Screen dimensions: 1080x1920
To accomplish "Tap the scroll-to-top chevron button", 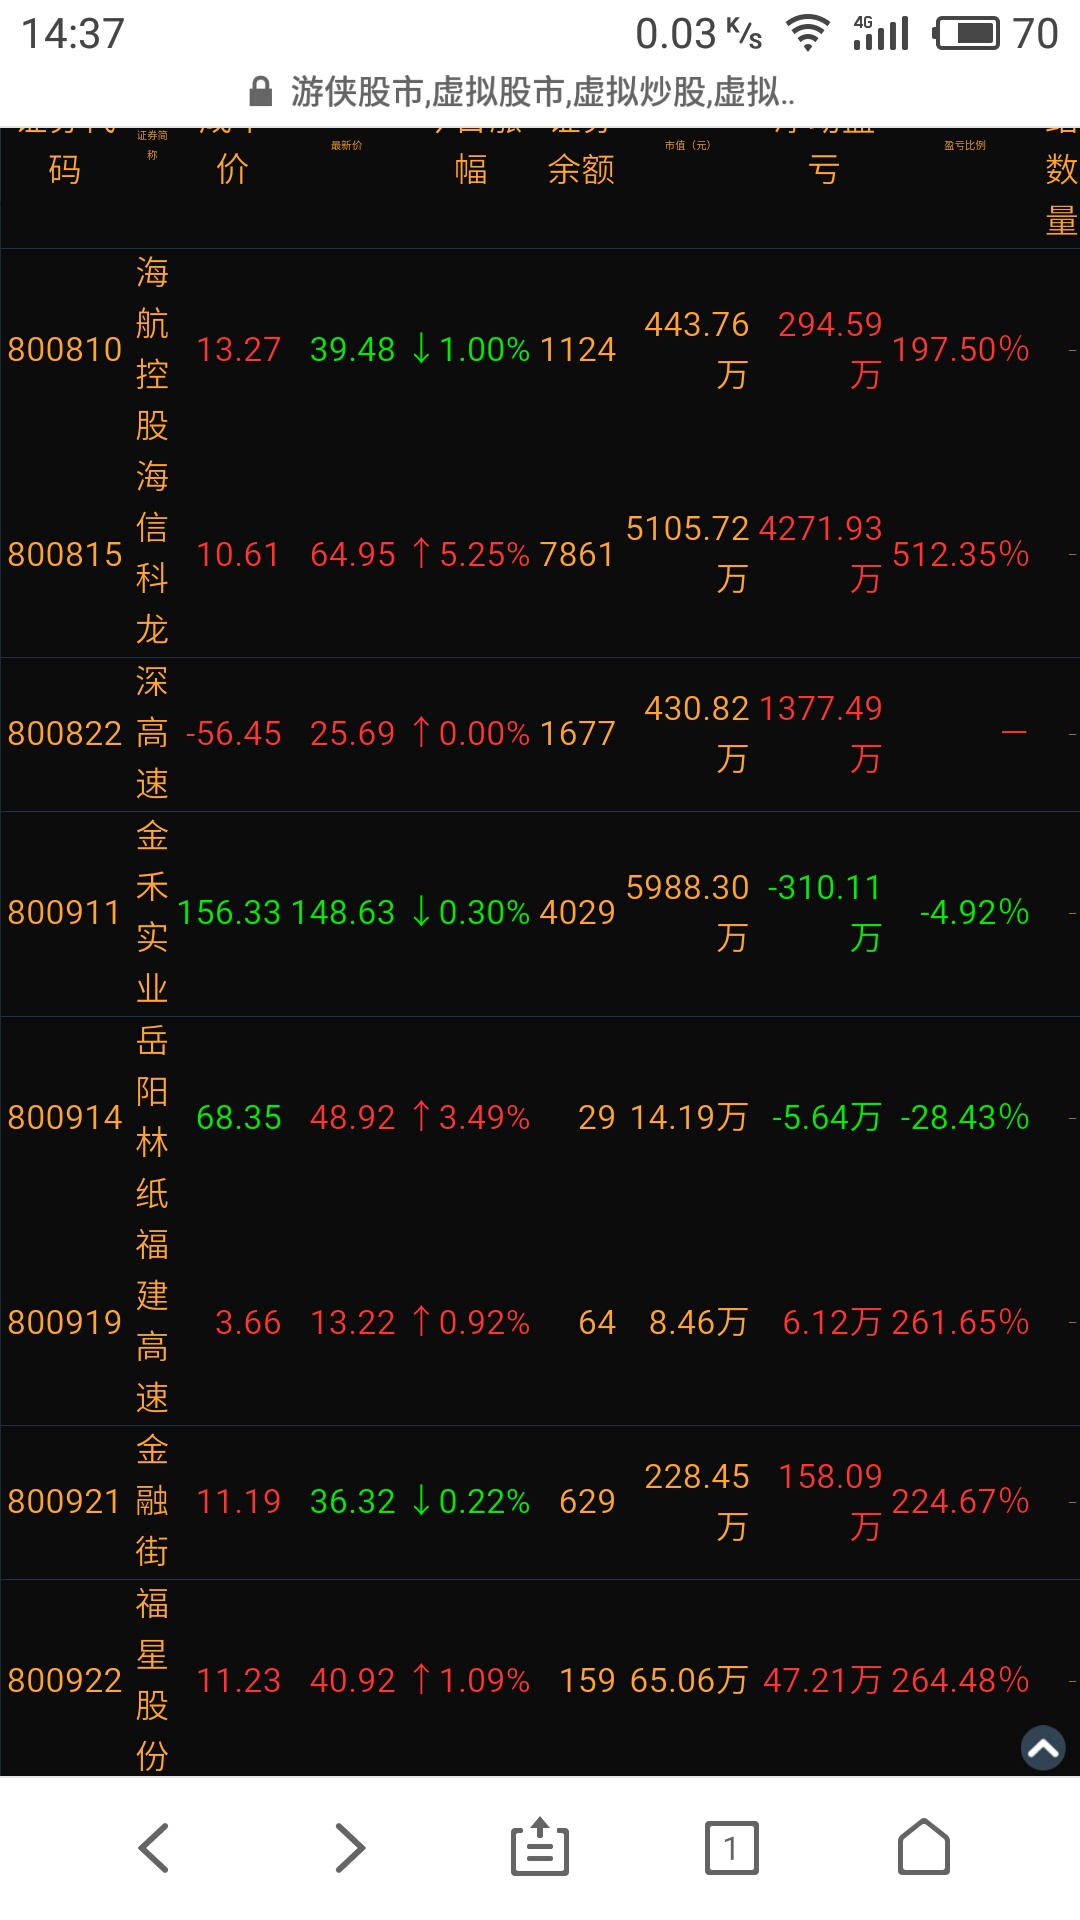I will coord(1043,1748).
